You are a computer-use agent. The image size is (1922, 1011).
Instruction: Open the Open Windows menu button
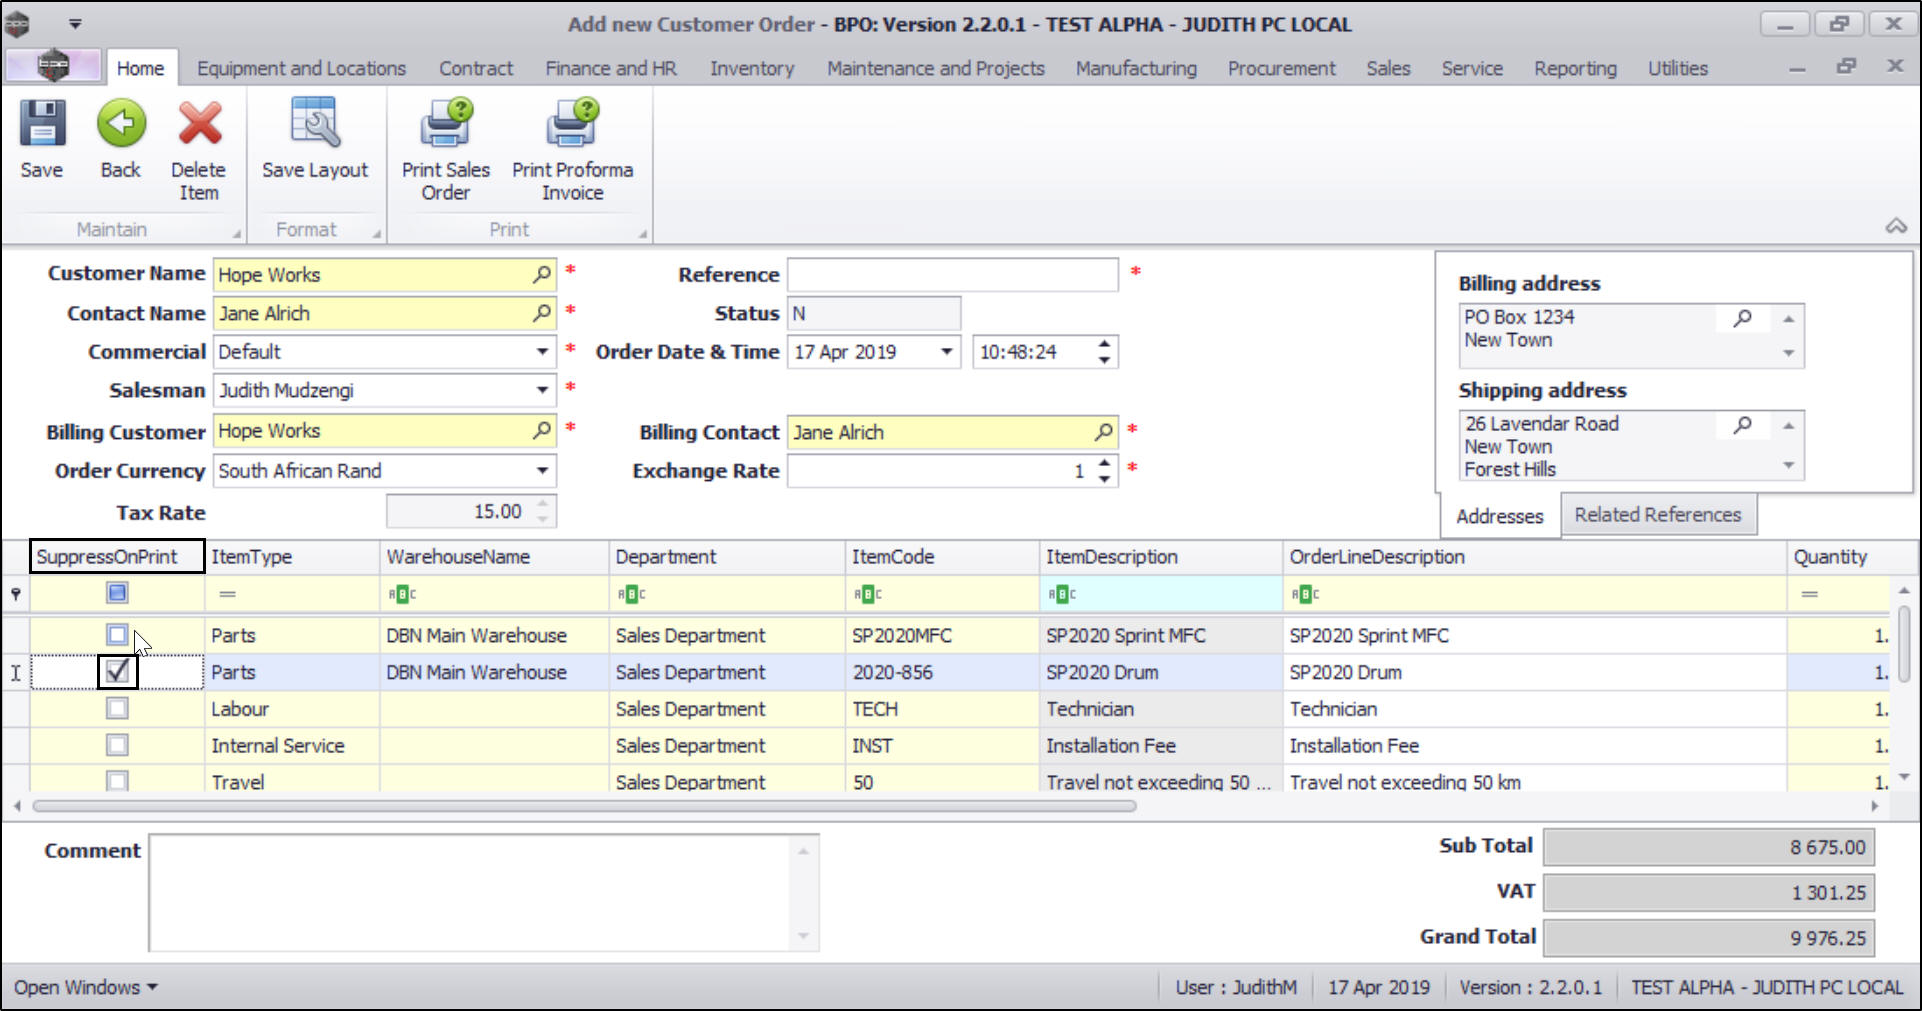(86, 987)
